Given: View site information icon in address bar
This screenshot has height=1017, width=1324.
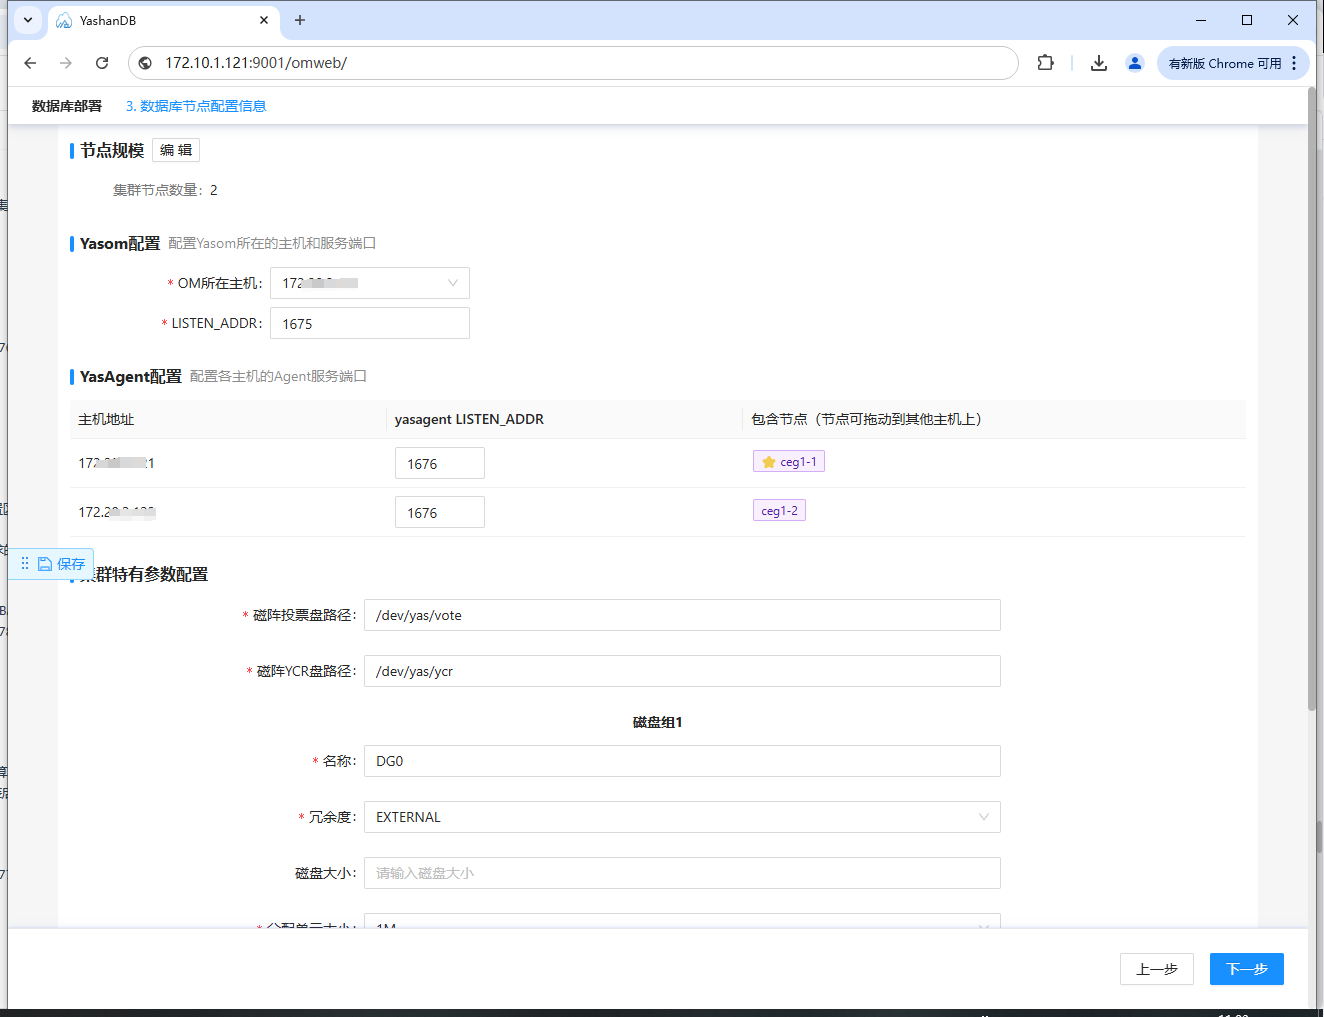Looking at the screenshot, I should click(146, 63).
